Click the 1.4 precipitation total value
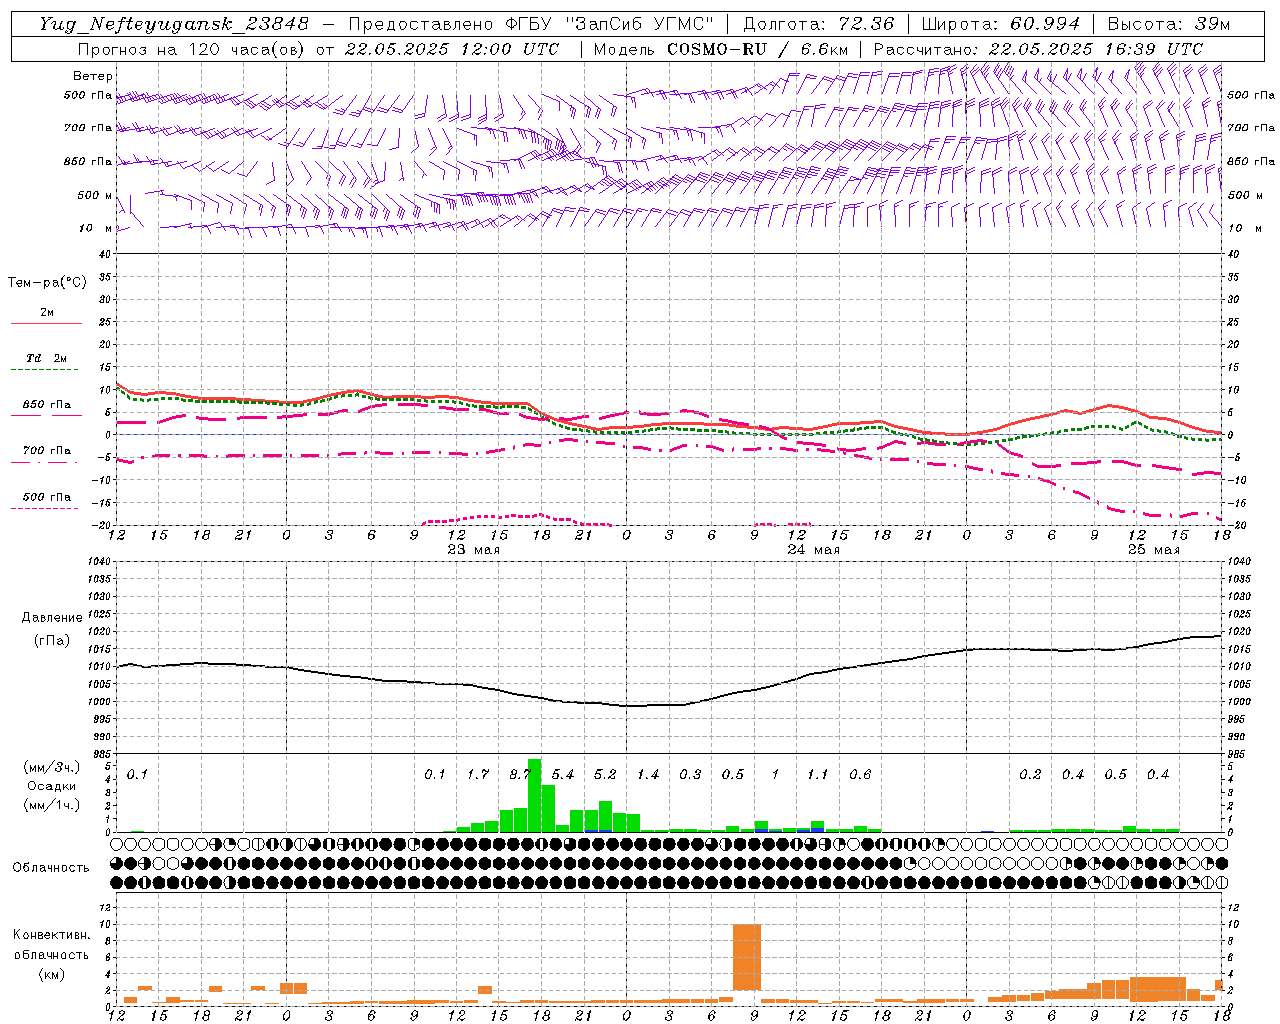Image resolution: width=1280 pixels, height=1024 pixels. pos(648,775)
